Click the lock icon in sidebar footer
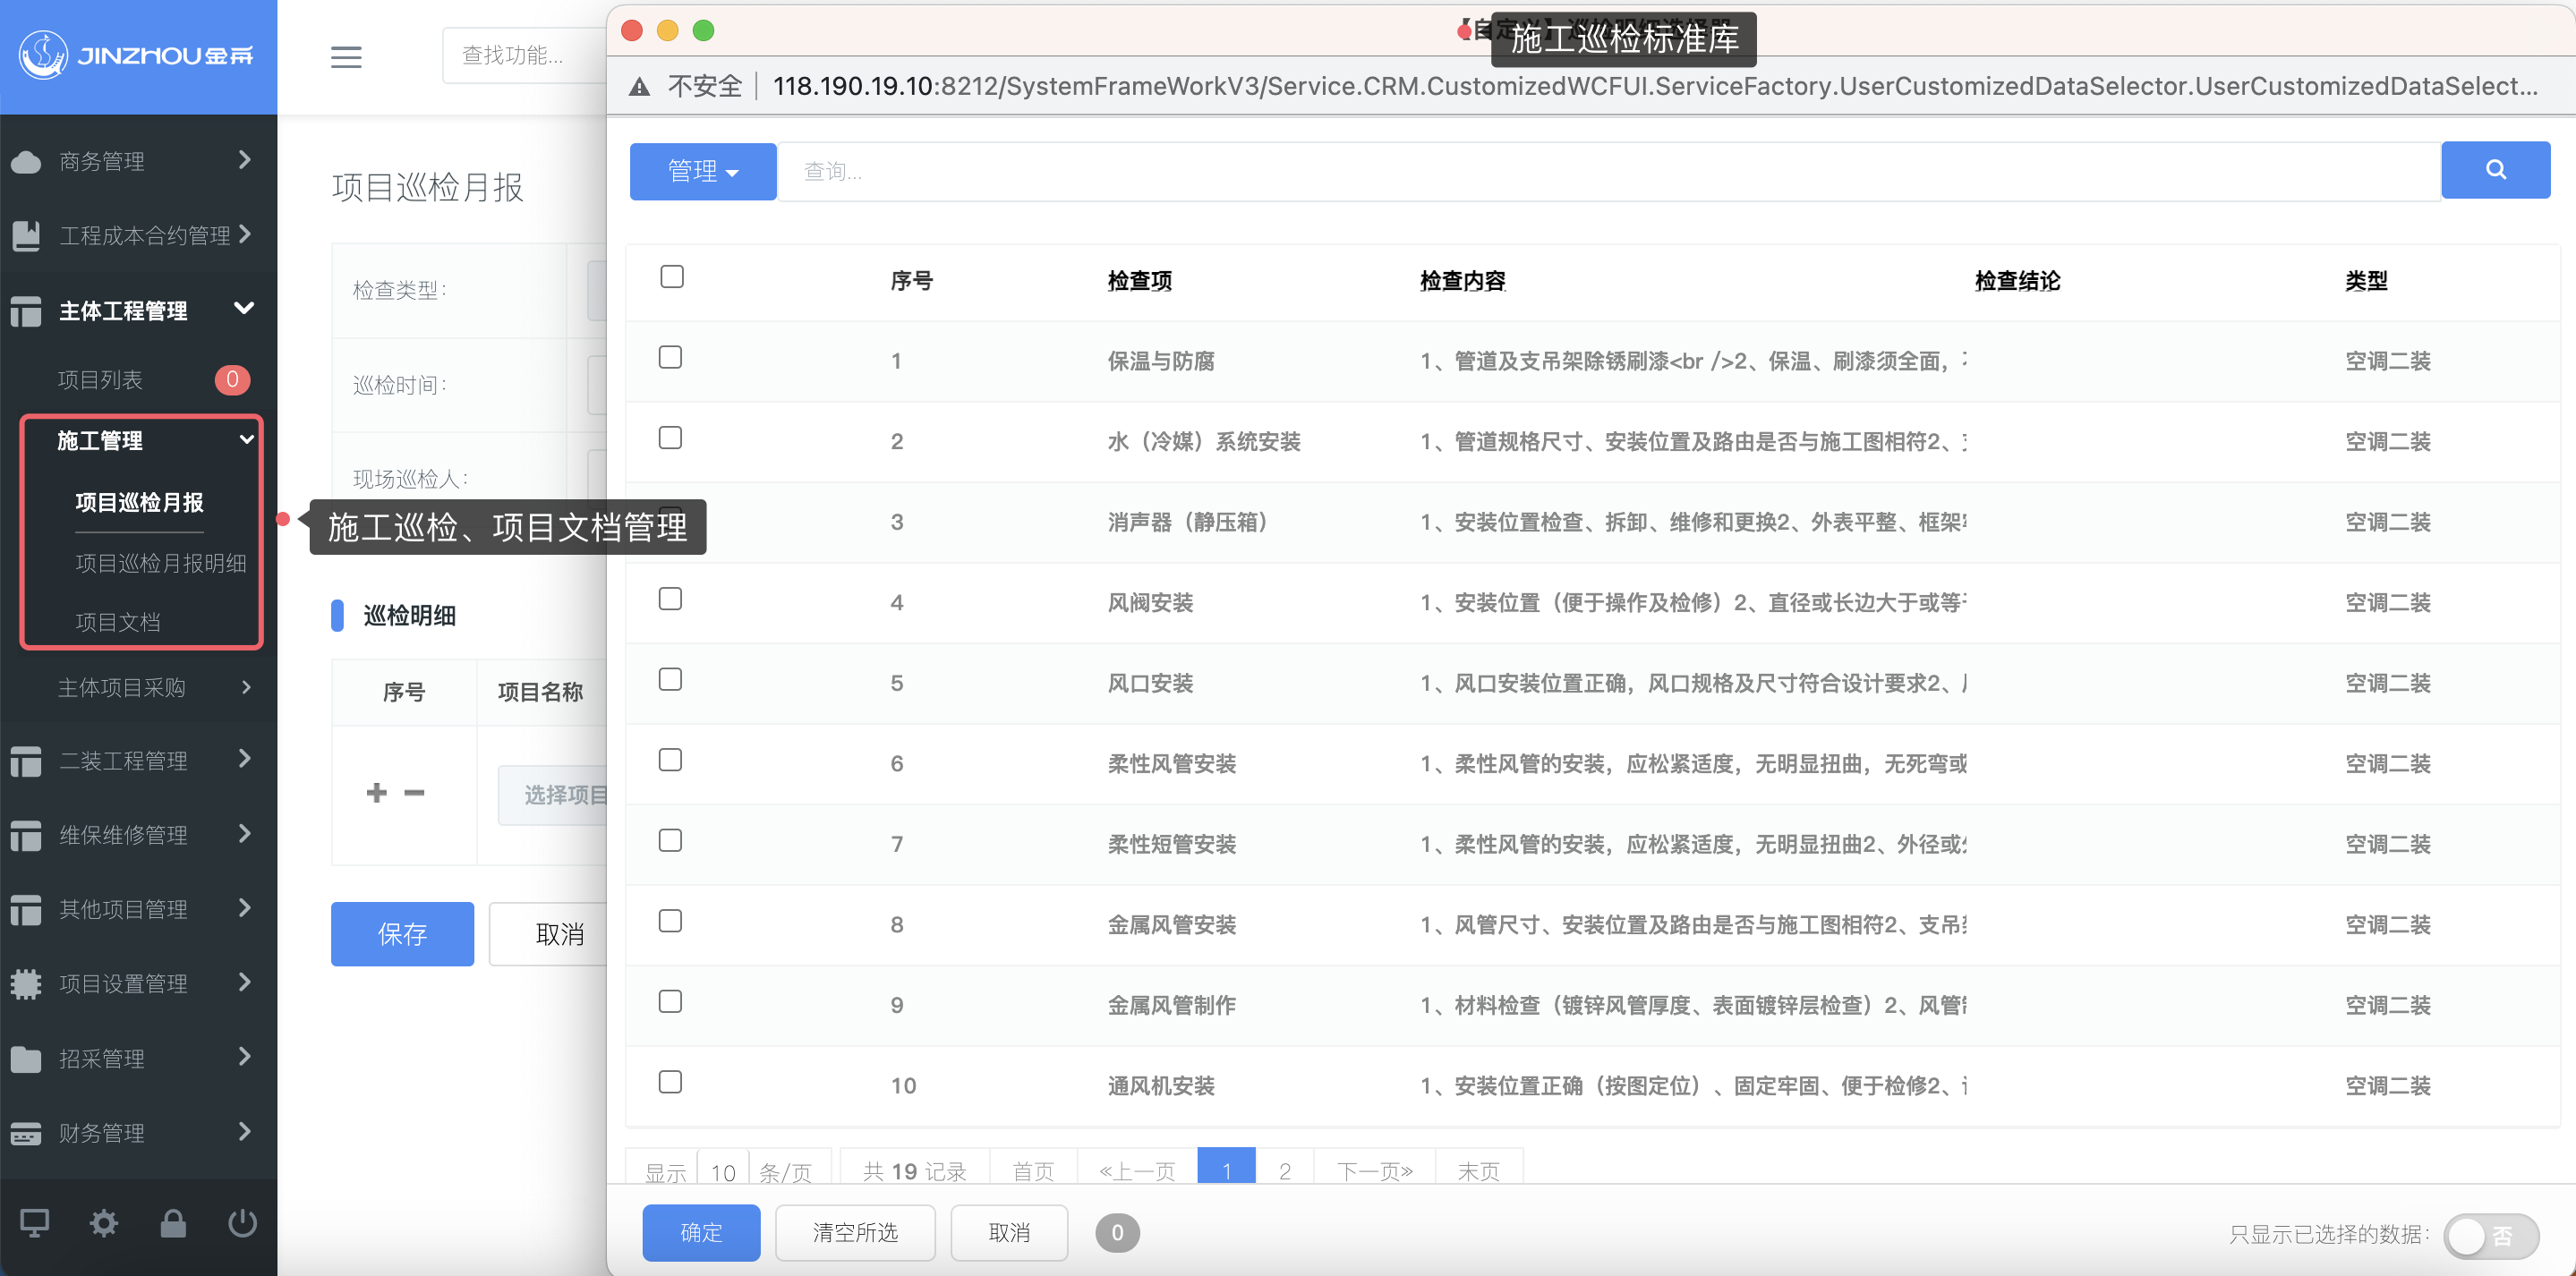 (173, 1222)
